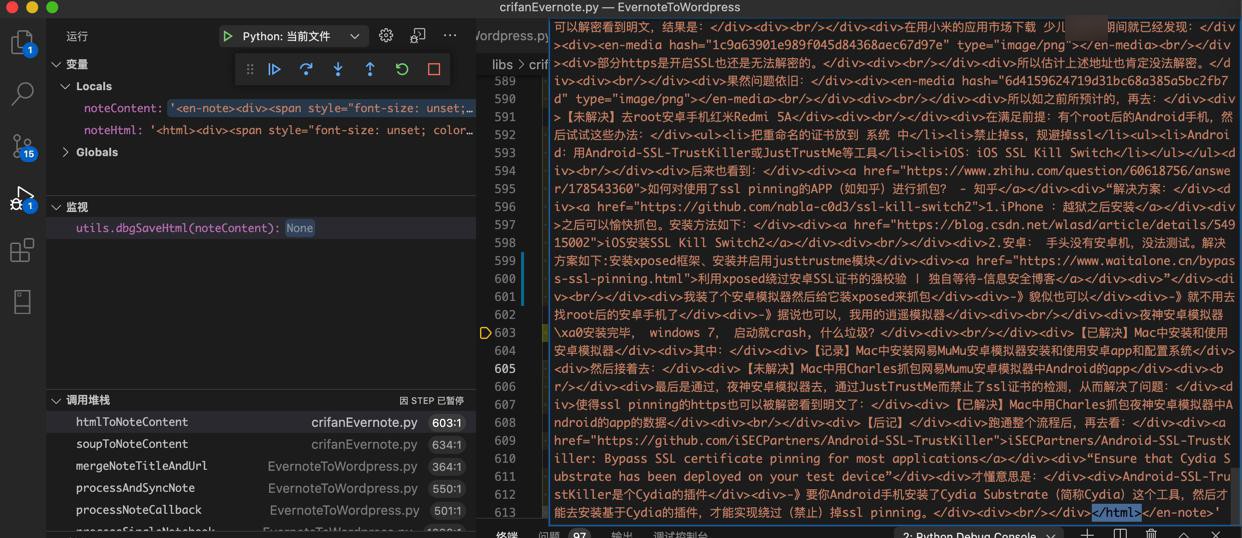Select the soupToNoteContent stack frame
The width and height of the screenshot is (1242, 538).
132,444
